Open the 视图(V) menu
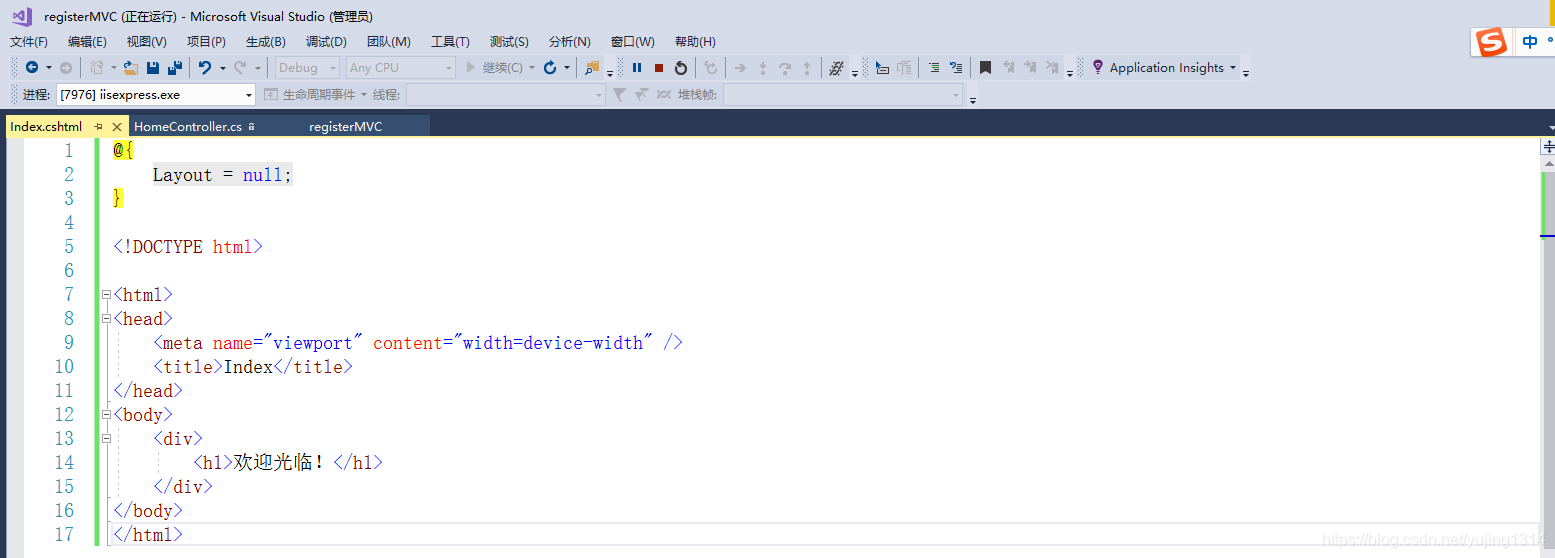1555x558 pixels. pos(146,42)
